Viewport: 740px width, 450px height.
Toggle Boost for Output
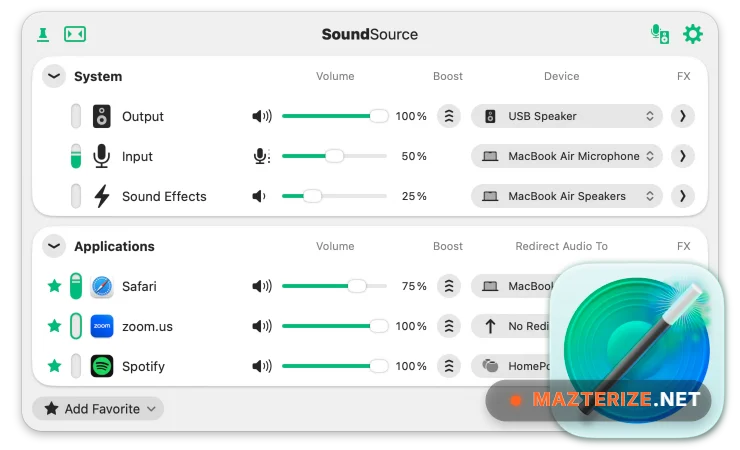tap(449, 116)
